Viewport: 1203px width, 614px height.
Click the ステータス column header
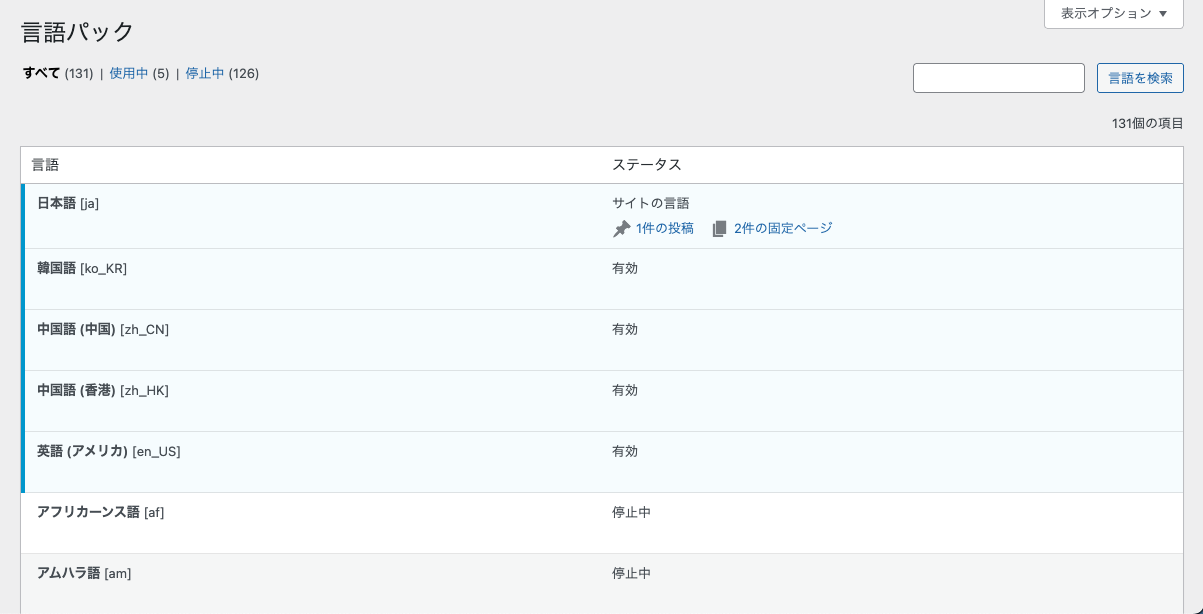tap(647, 164)
